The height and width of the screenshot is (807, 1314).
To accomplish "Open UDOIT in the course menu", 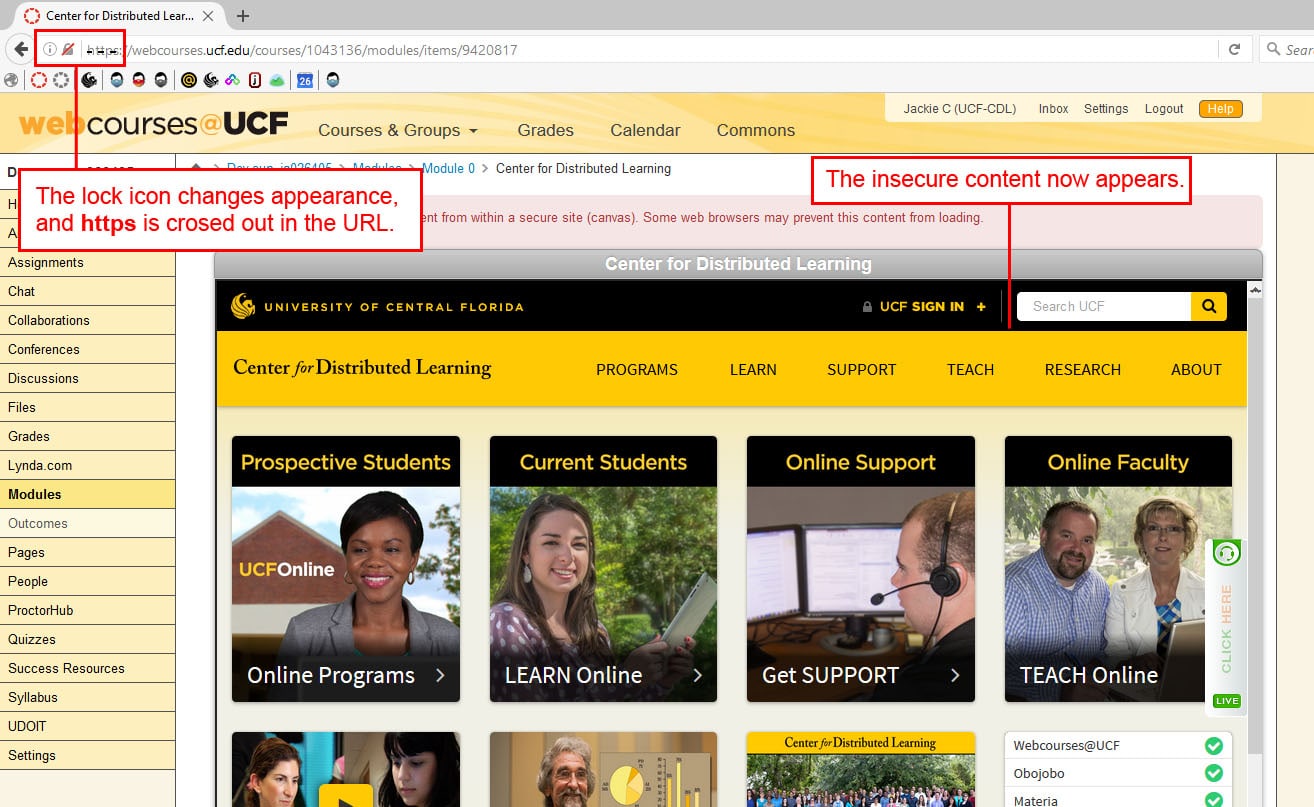I will click(87, 727).
